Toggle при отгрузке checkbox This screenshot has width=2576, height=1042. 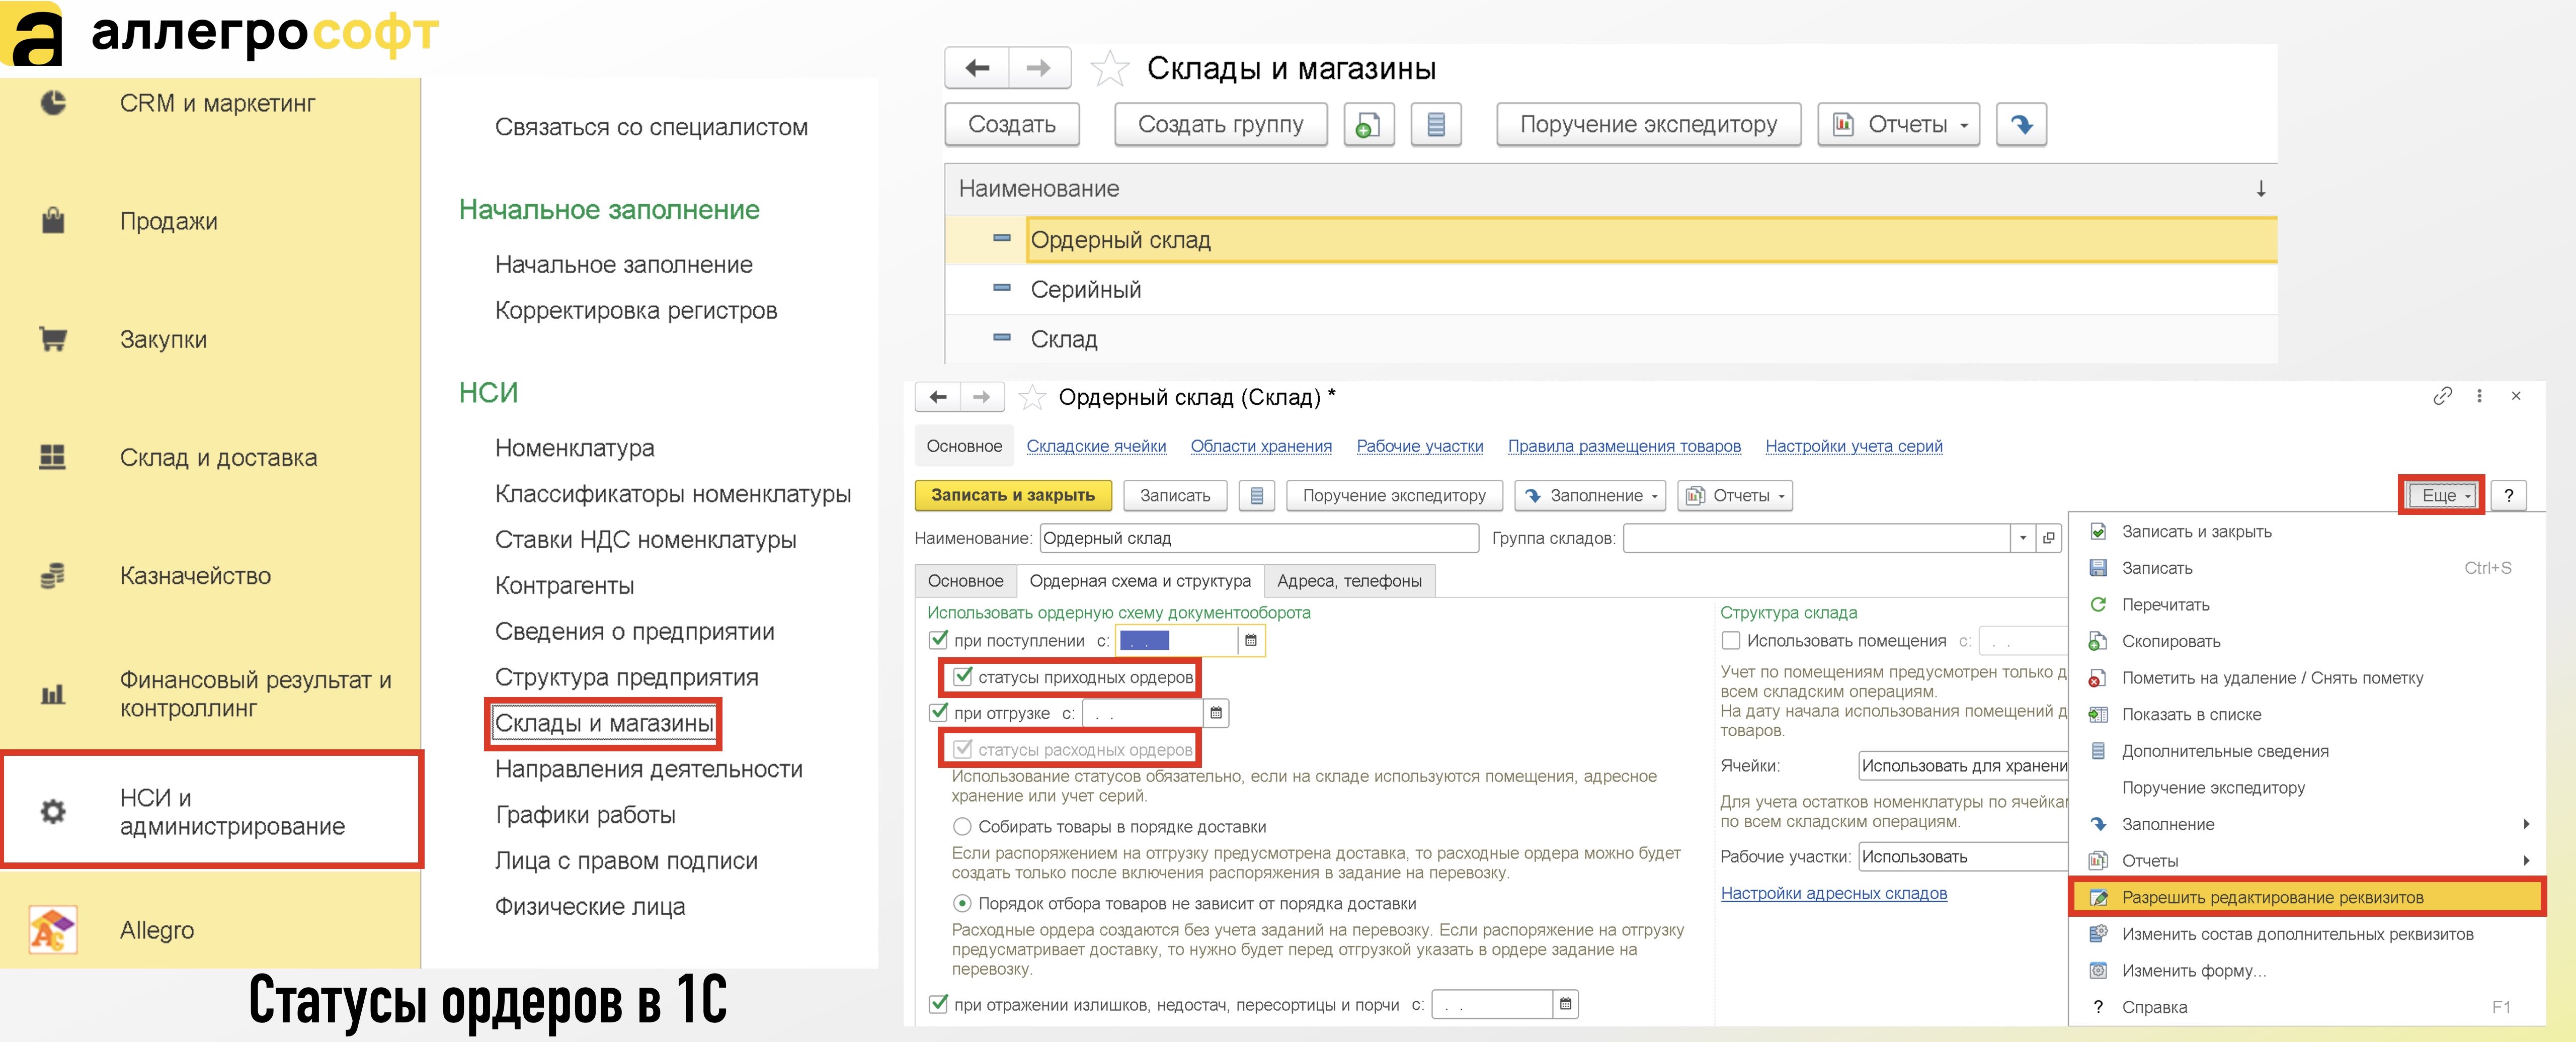click(x=938, y=712)
